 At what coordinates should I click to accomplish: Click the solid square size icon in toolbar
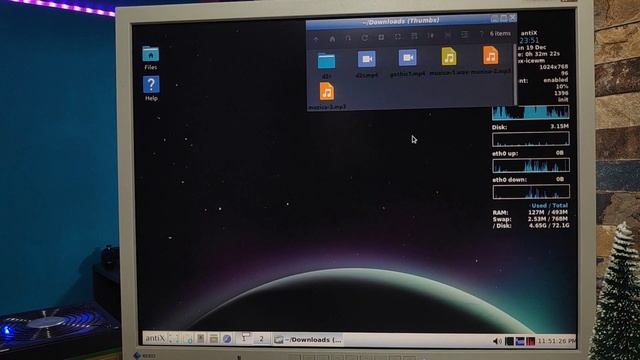(381, 37)
